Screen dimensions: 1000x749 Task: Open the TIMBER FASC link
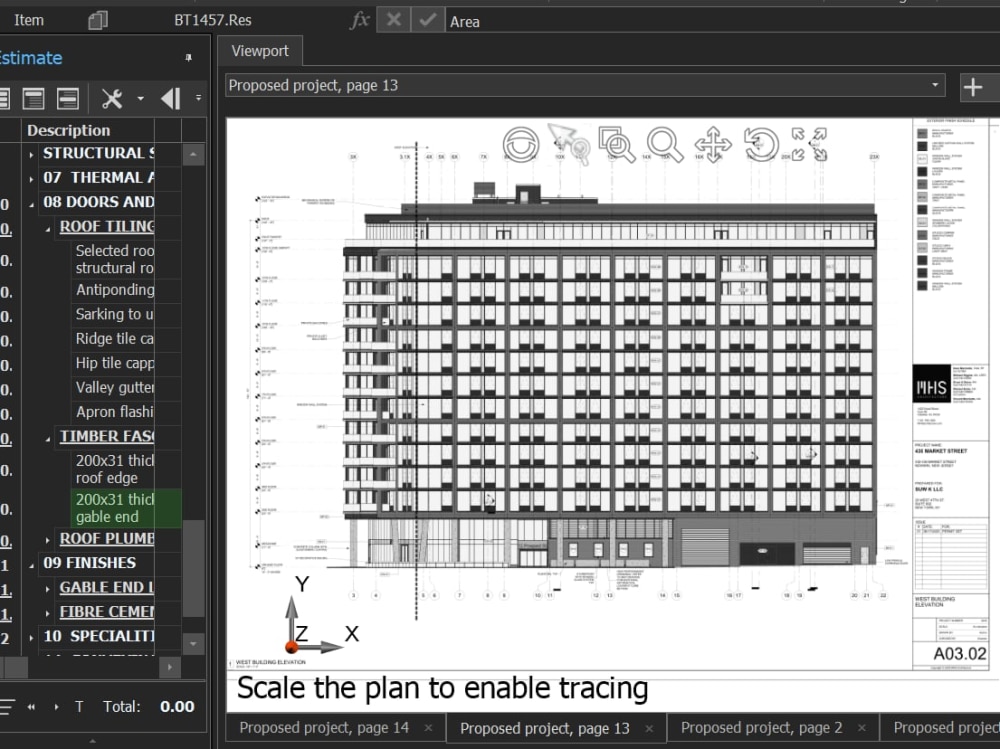pos(107,436)
